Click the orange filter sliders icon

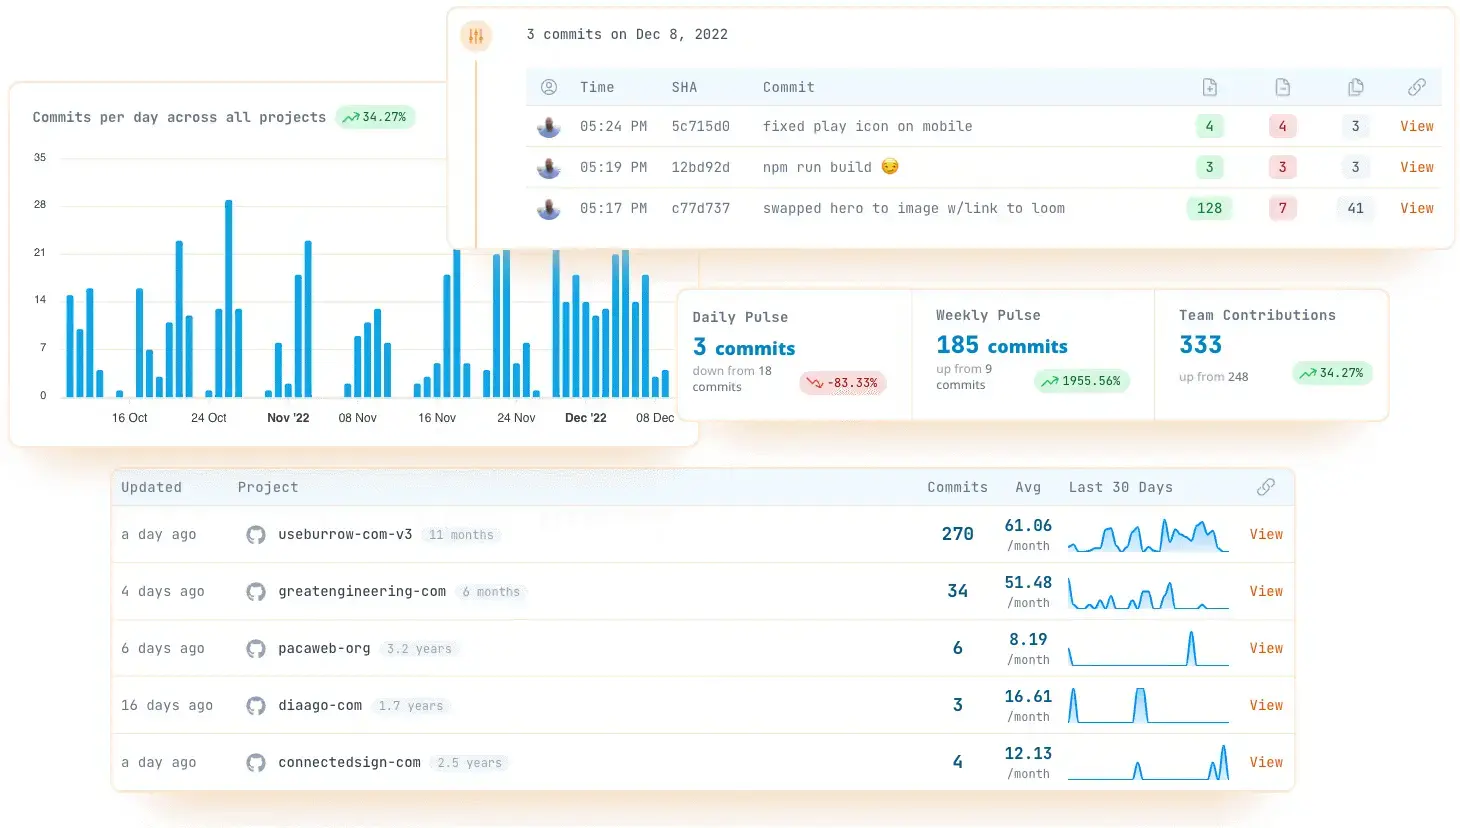(x=476, y=36)
